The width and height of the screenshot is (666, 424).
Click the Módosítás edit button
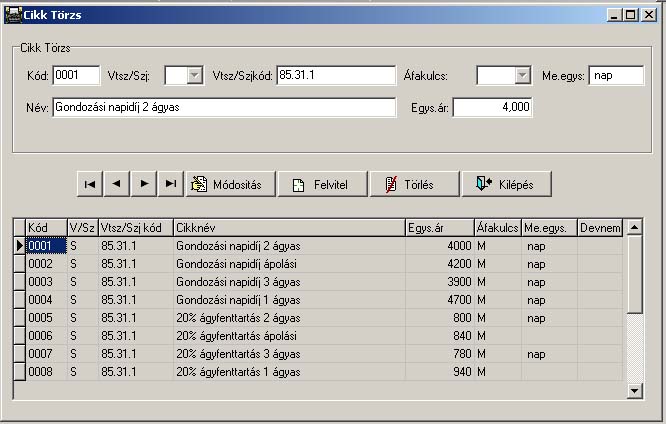(229, 184)
